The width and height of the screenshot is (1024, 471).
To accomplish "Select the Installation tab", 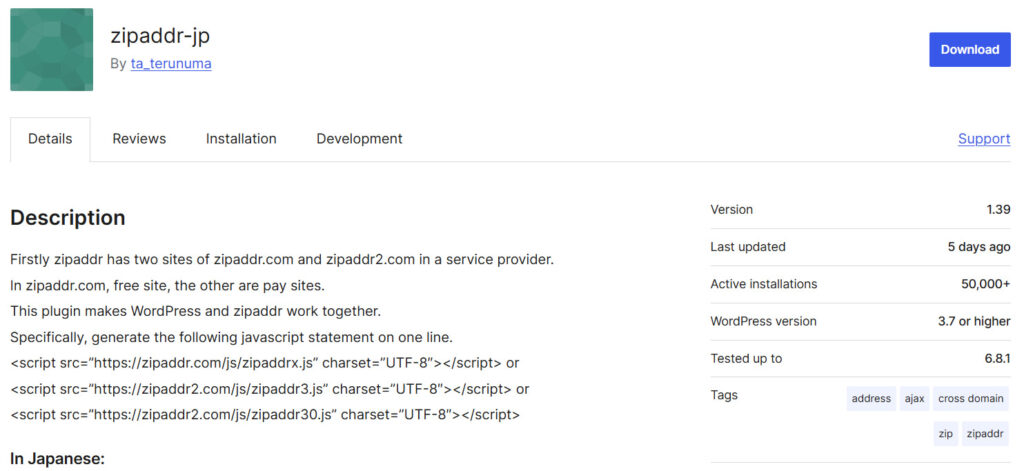I will point(241,139).
